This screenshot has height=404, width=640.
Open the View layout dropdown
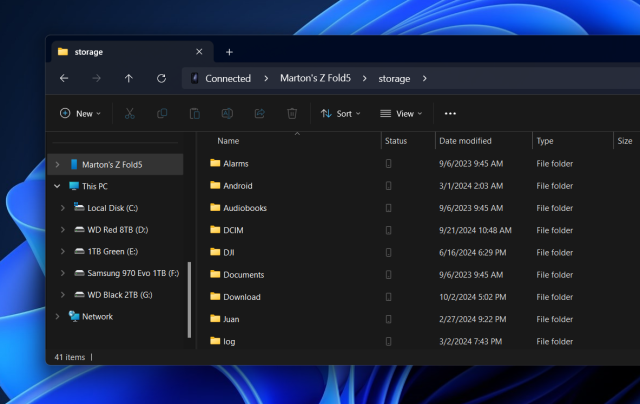[x=401, y=114]
